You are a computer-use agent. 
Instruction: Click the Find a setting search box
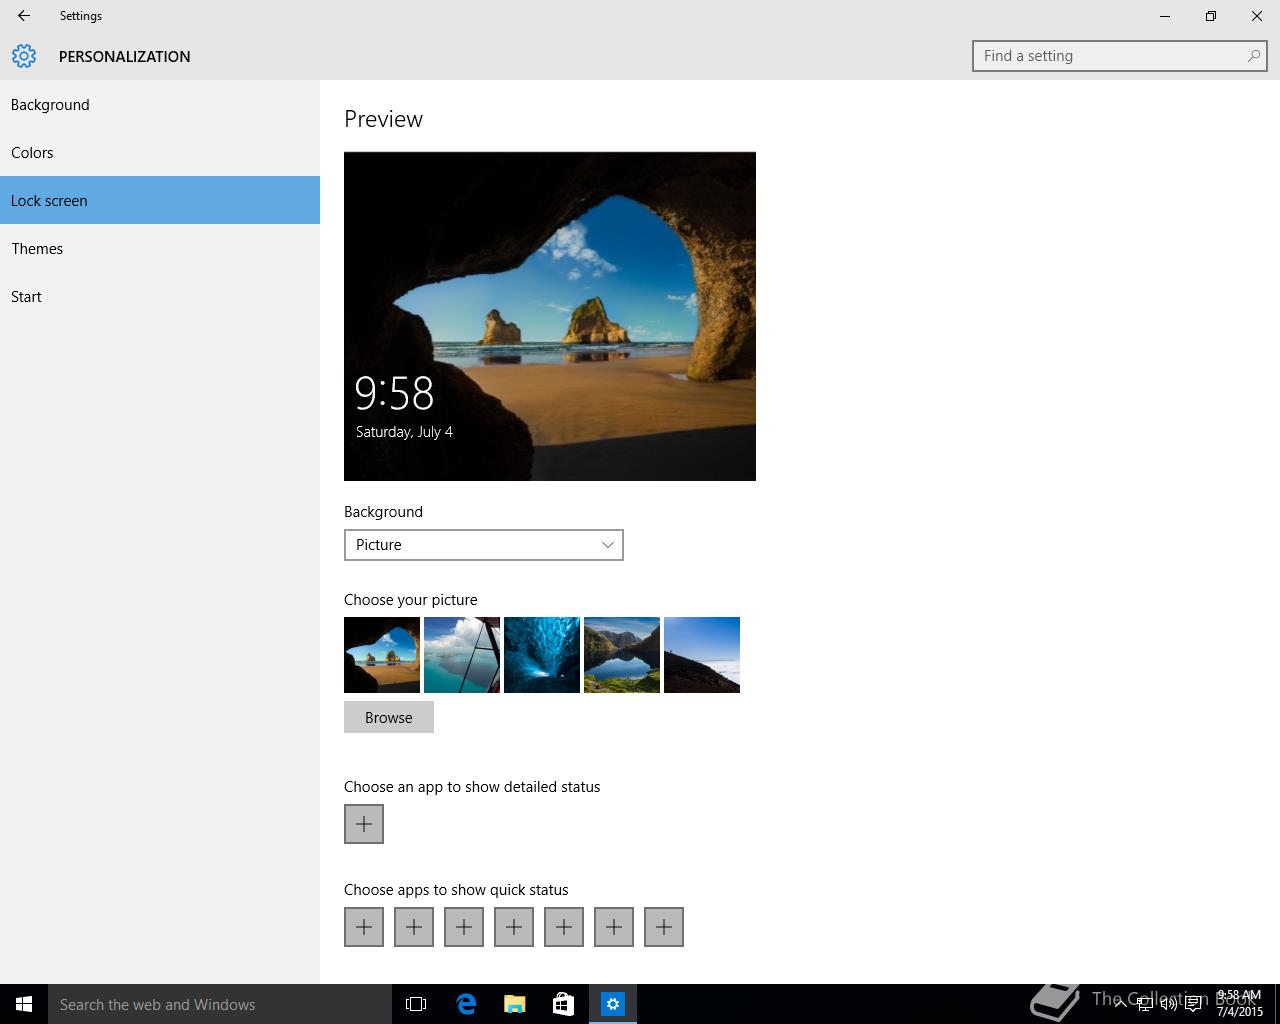(1119, 56)
